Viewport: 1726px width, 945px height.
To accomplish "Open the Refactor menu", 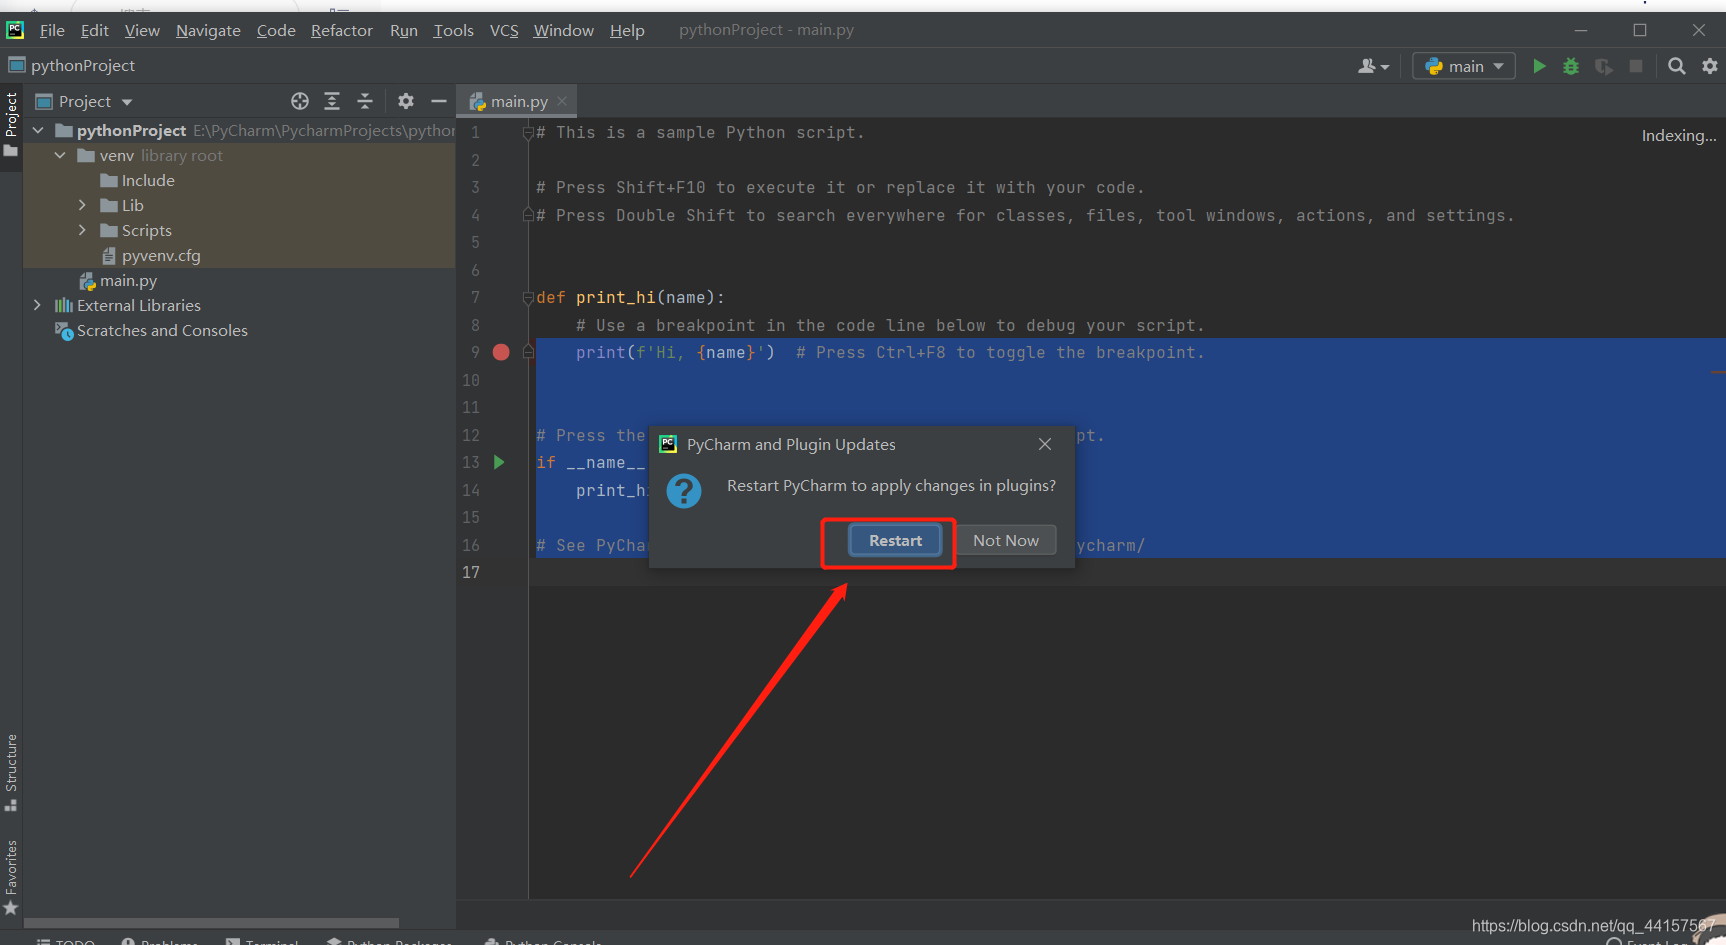I will click(342, 30).
